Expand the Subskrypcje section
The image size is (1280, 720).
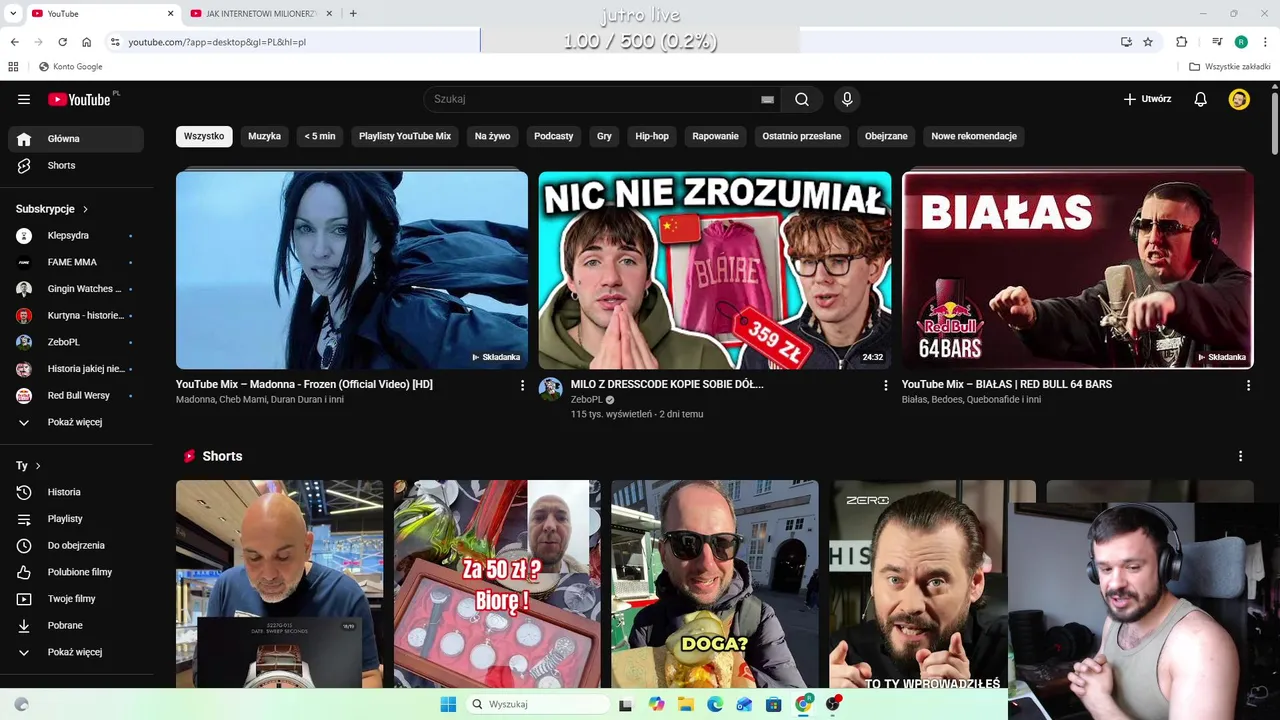(52, 209)
